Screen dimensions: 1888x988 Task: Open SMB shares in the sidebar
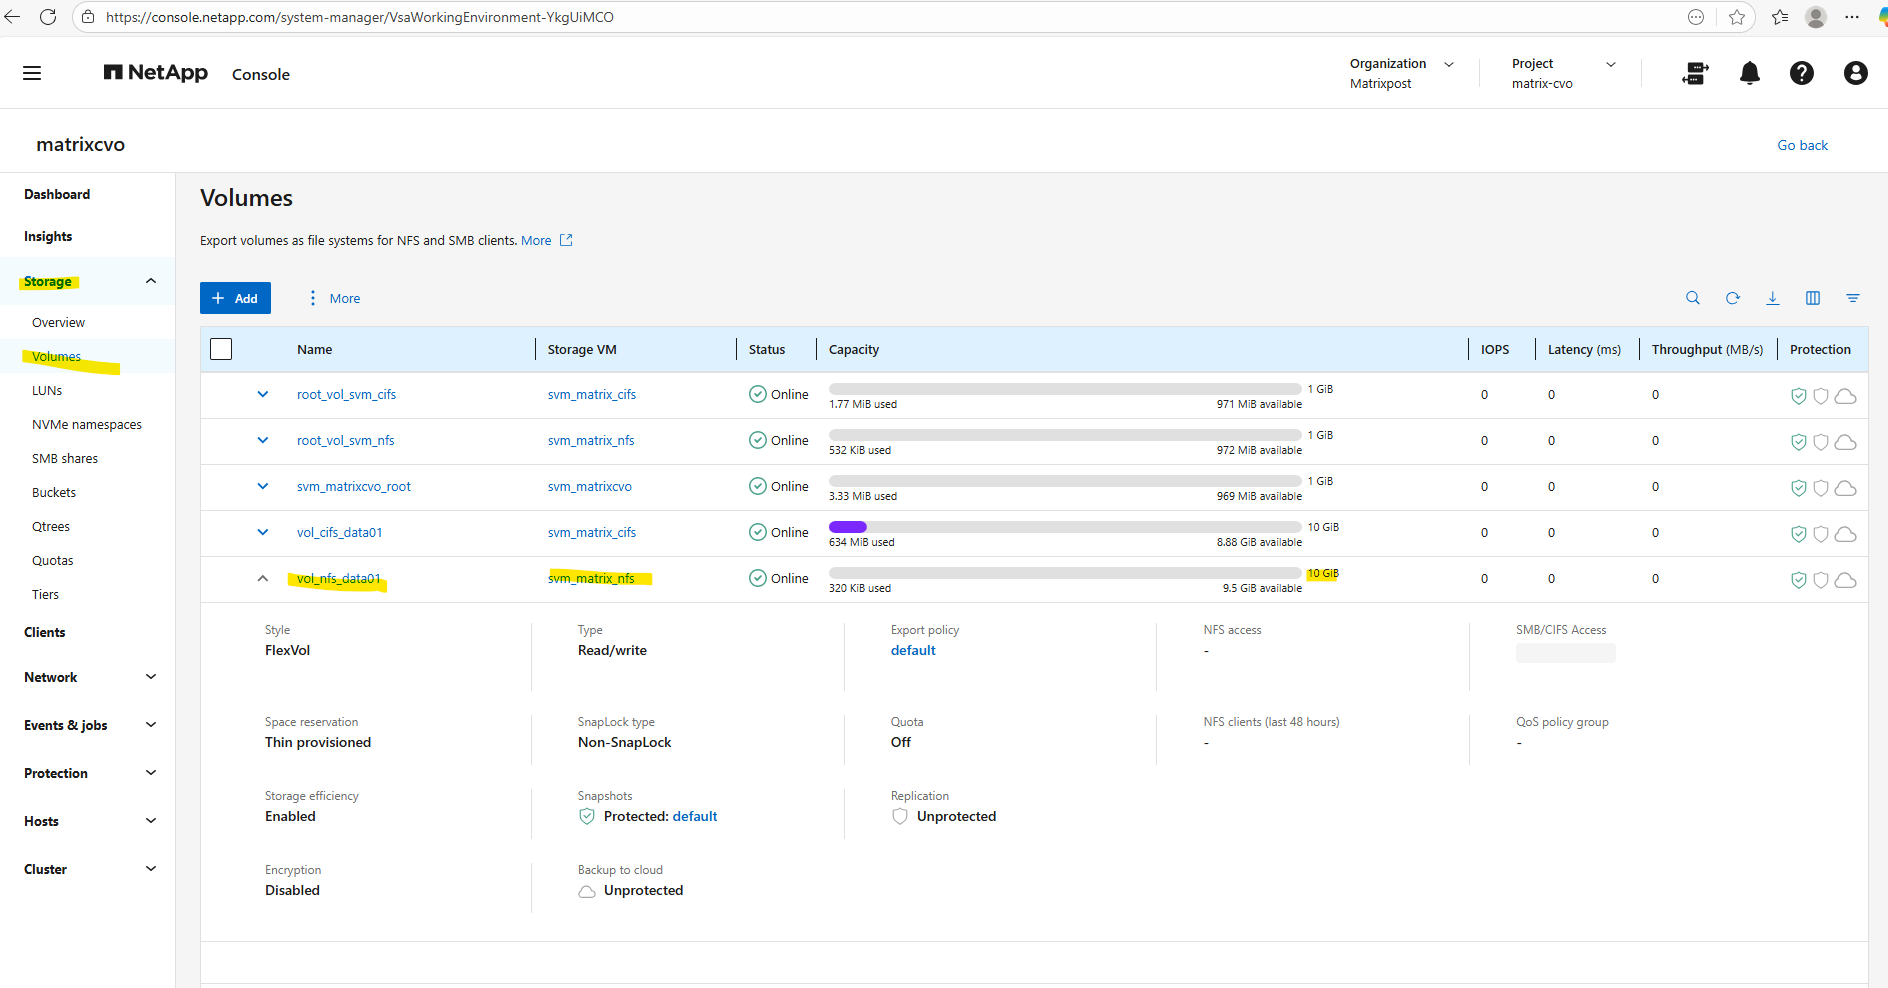coord(65,459)
